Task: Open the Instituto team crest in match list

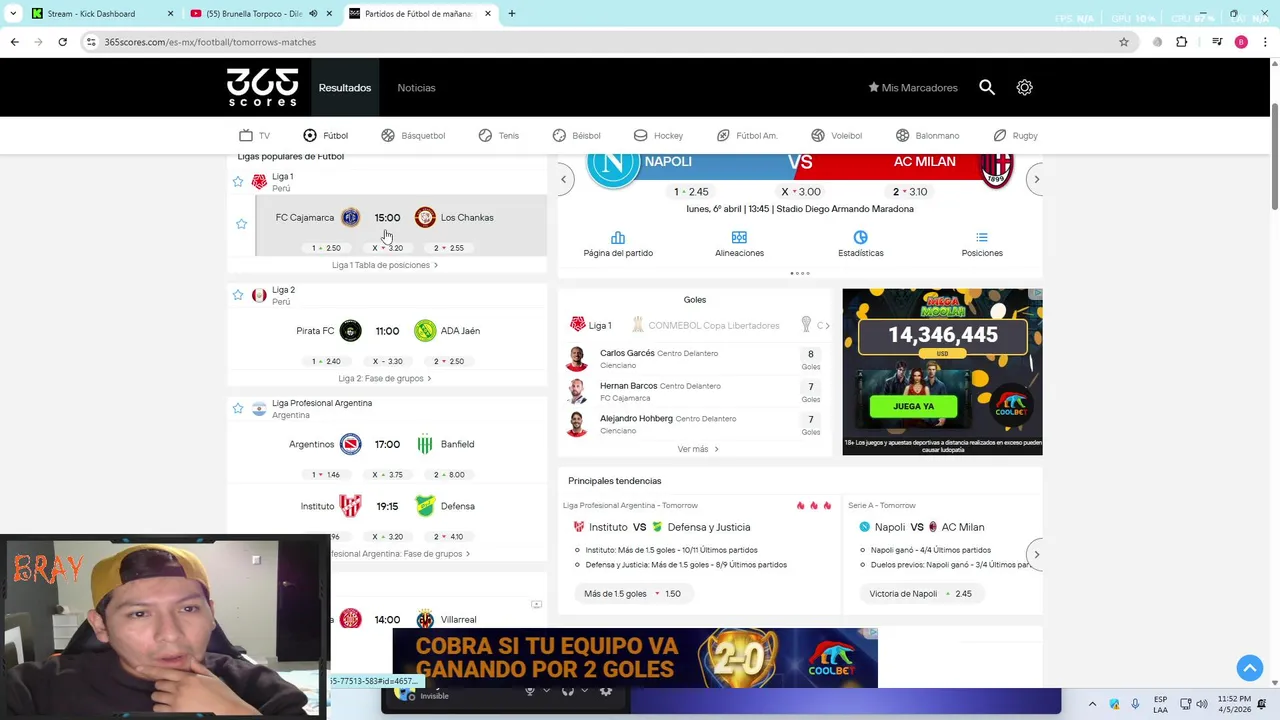Action: click(x=350, y=506)
